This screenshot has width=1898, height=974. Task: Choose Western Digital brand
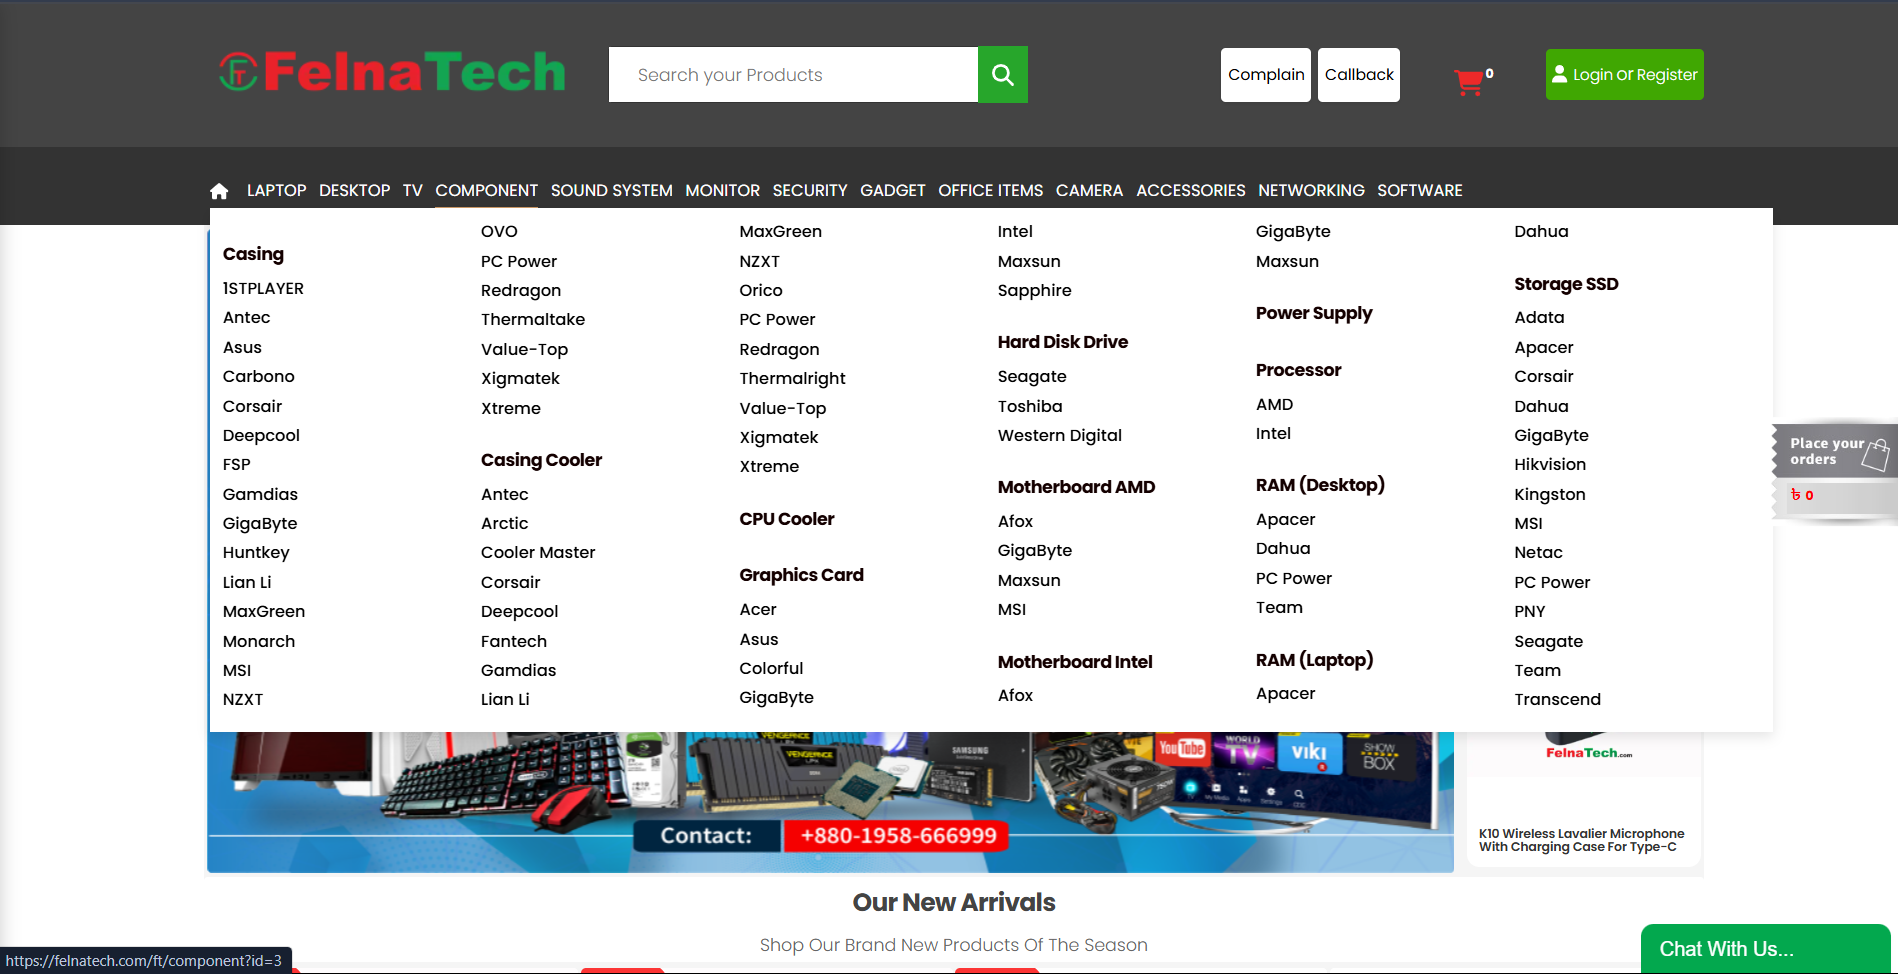[1060, 435]
